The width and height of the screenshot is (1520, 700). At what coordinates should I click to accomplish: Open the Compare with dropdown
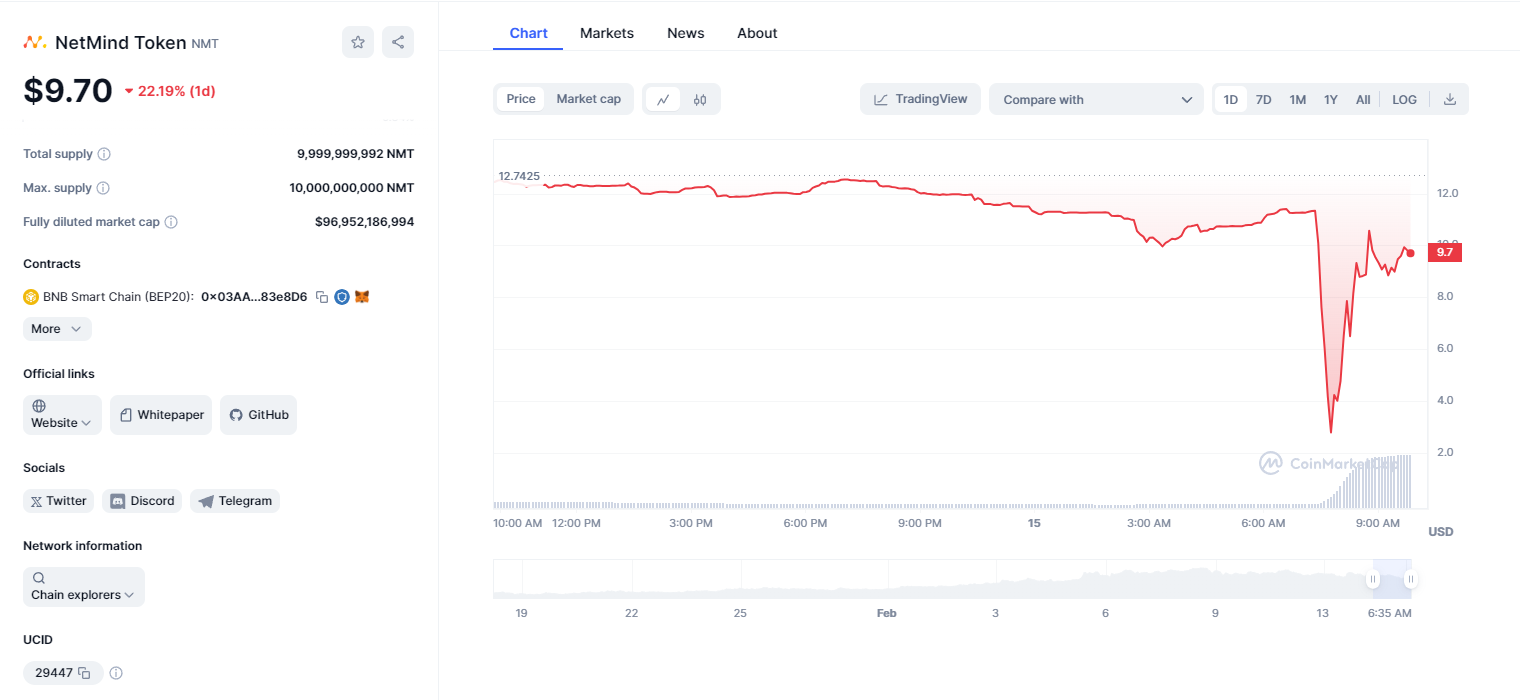[x=1097, y=99]
